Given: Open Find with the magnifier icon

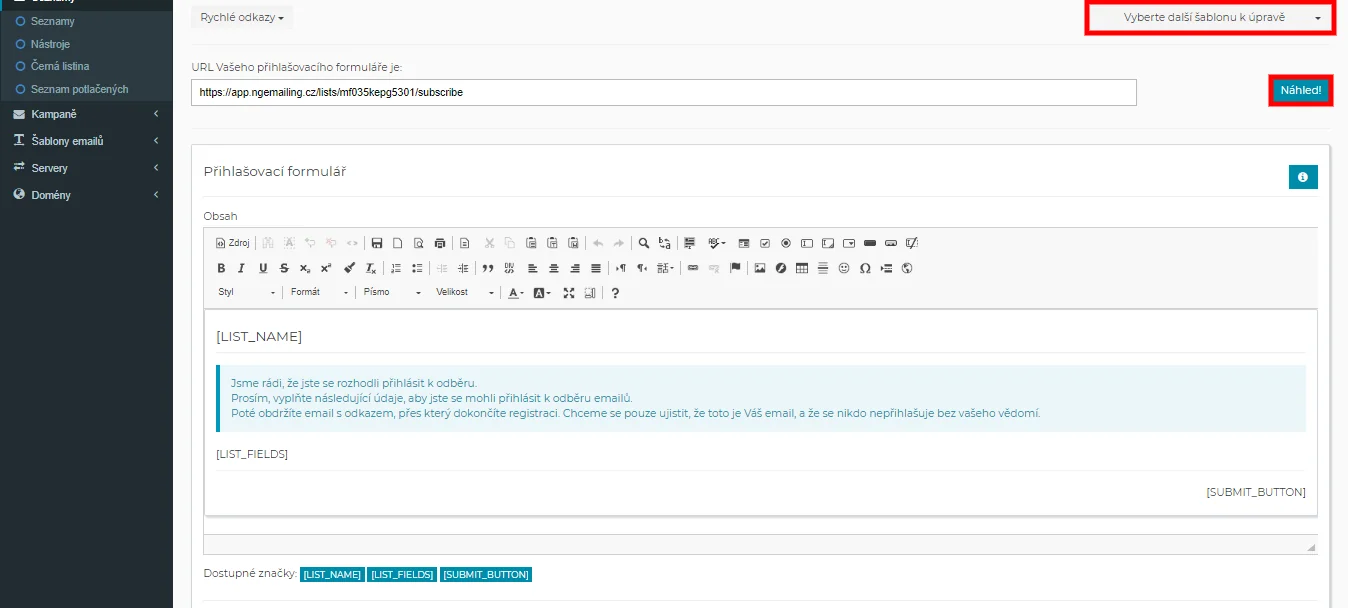Looking at the screenshot, I should [644, 243].
